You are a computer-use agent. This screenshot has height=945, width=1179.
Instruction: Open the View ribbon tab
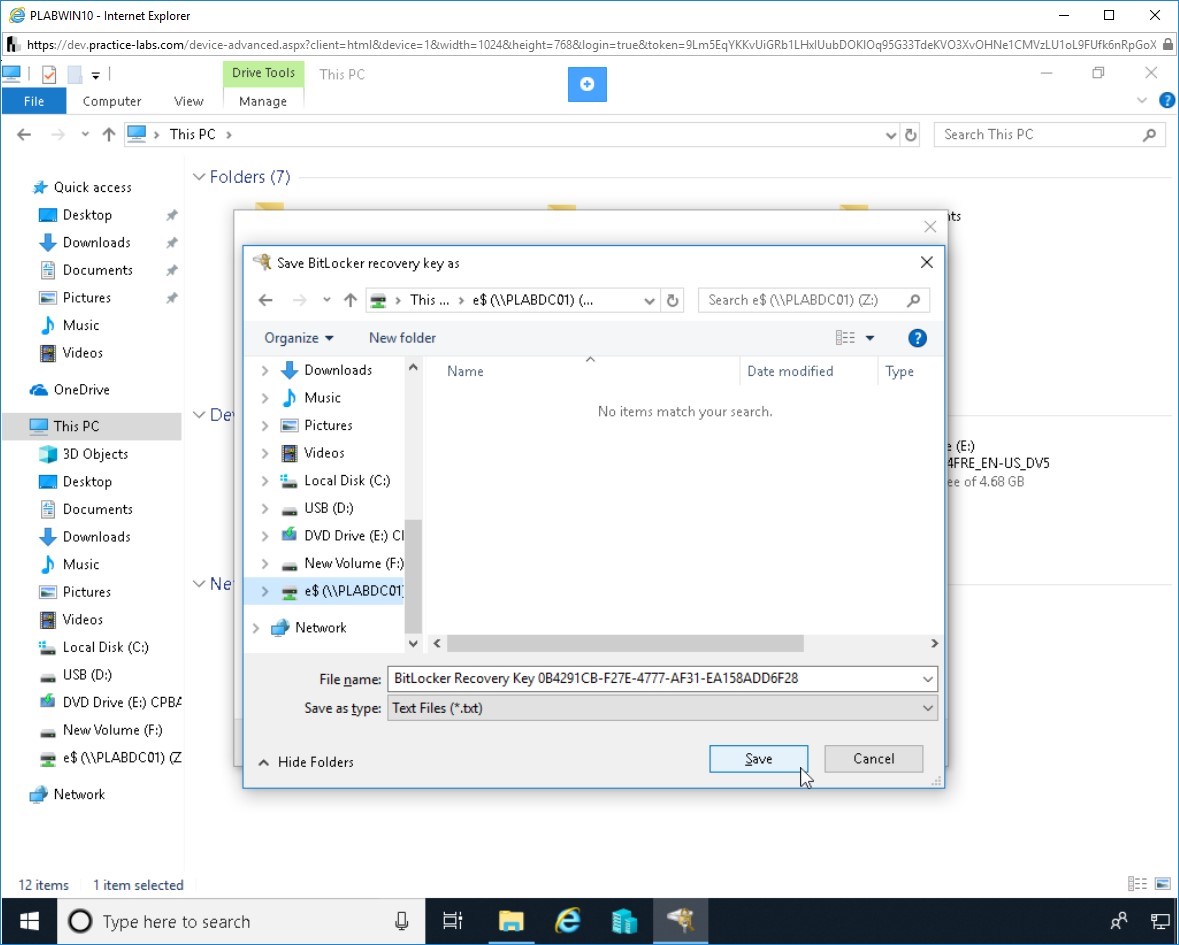[x=188, y=101]
